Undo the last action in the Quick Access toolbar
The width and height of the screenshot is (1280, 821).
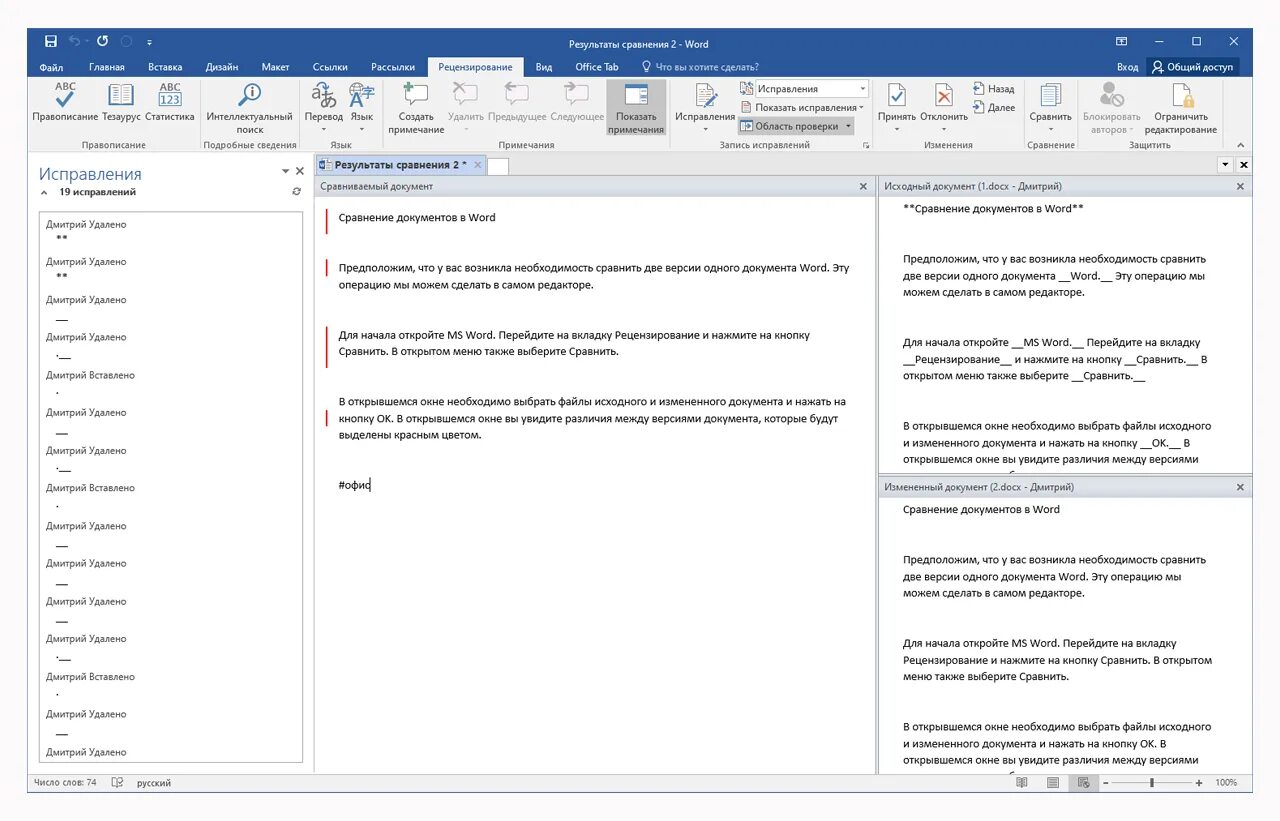coord(75,42)
